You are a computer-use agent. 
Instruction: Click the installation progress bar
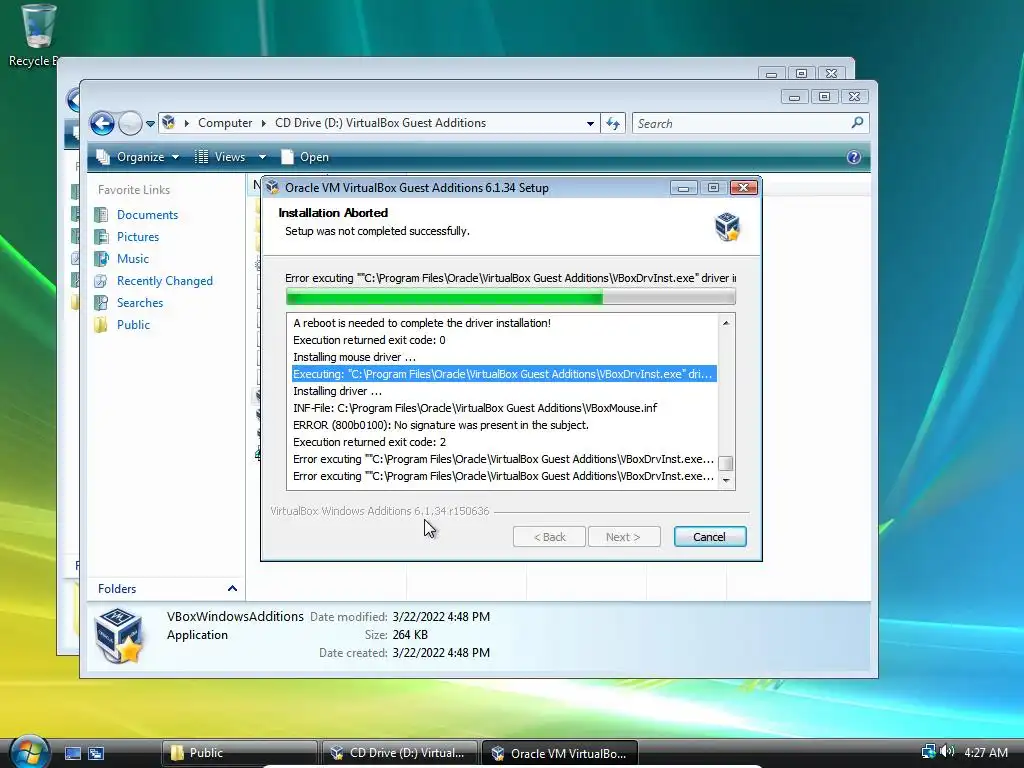click(511, 298)
